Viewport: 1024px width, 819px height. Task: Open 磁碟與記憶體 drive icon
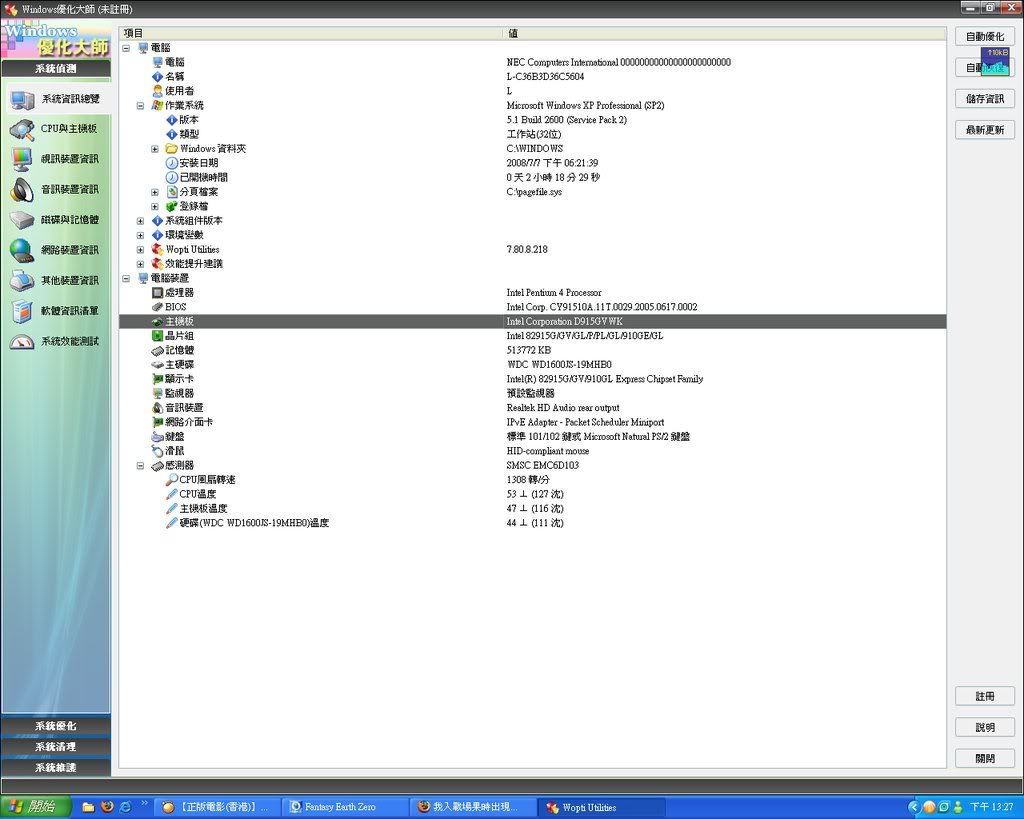click(22, 220)
